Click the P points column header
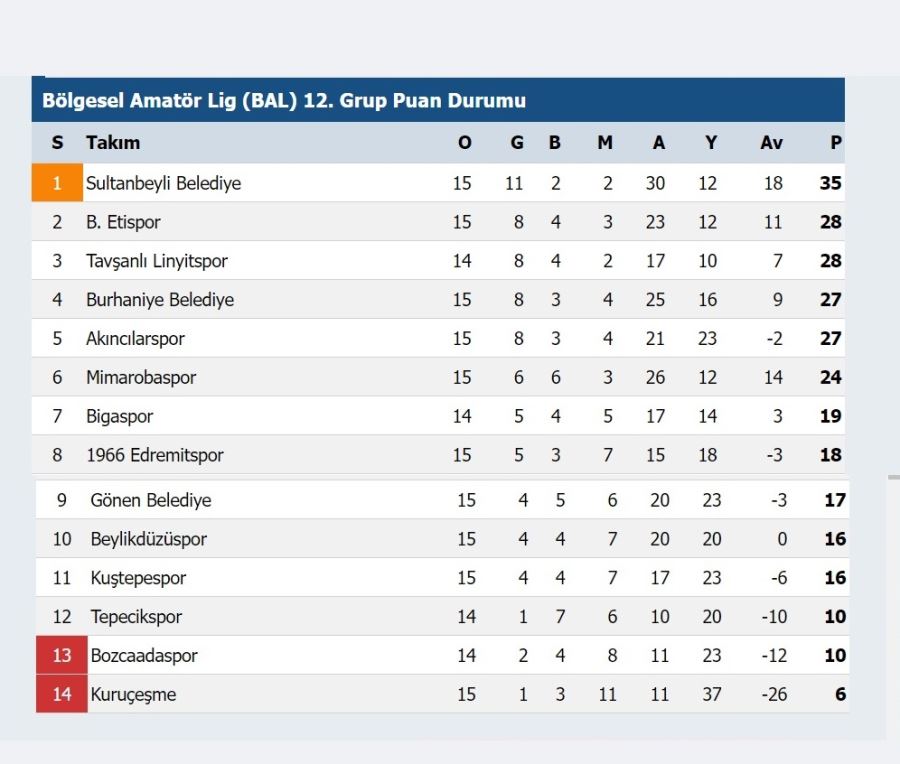This screenshot has width=900, height=764. (x=836, y=142)
